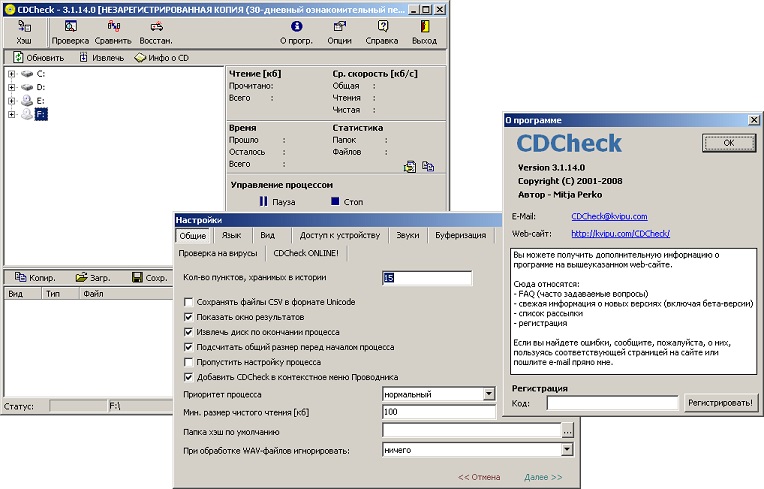Browse for Папка хэш folder with ... button

[567, 431]
